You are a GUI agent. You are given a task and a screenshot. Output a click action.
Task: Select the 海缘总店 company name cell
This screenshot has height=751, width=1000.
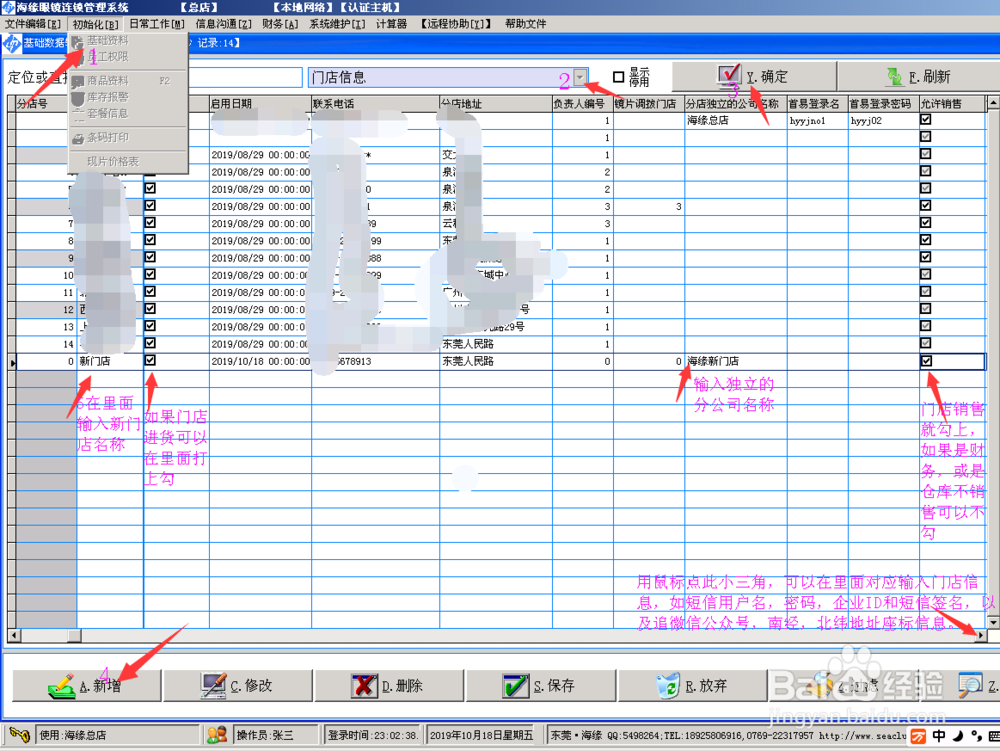pyautogui.click(x=736, y=120)
